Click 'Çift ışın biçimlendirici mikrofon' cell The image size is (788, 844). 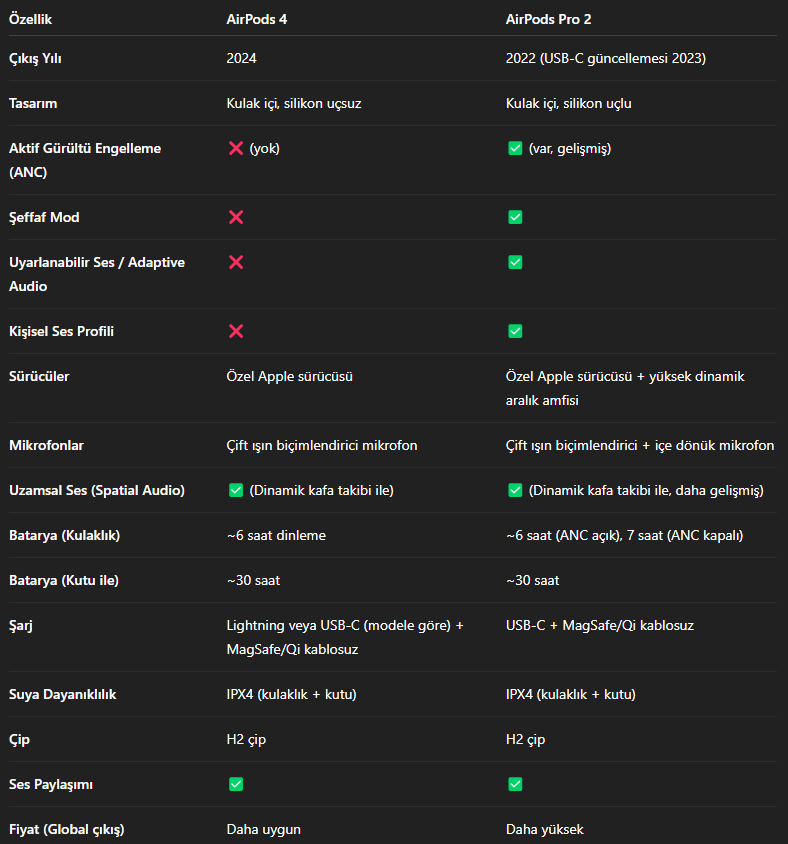pos(322,445)
